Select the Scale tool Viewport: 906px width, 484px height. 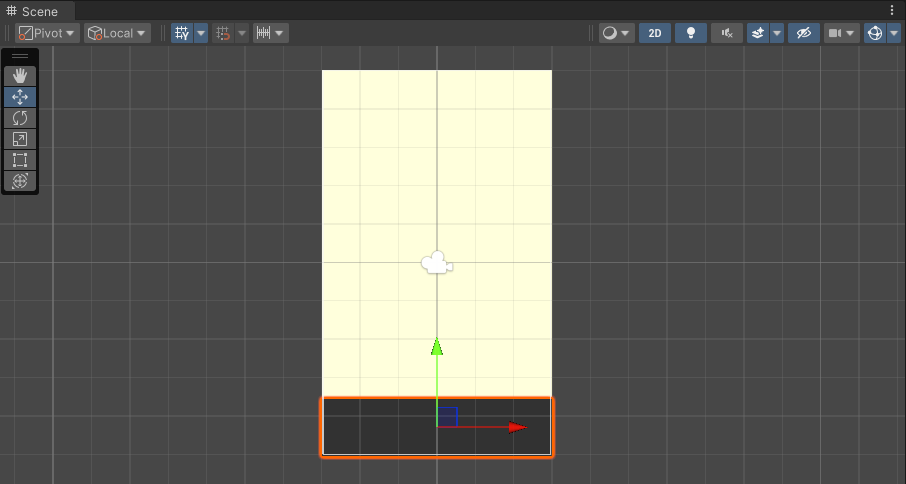click(20, 139)
